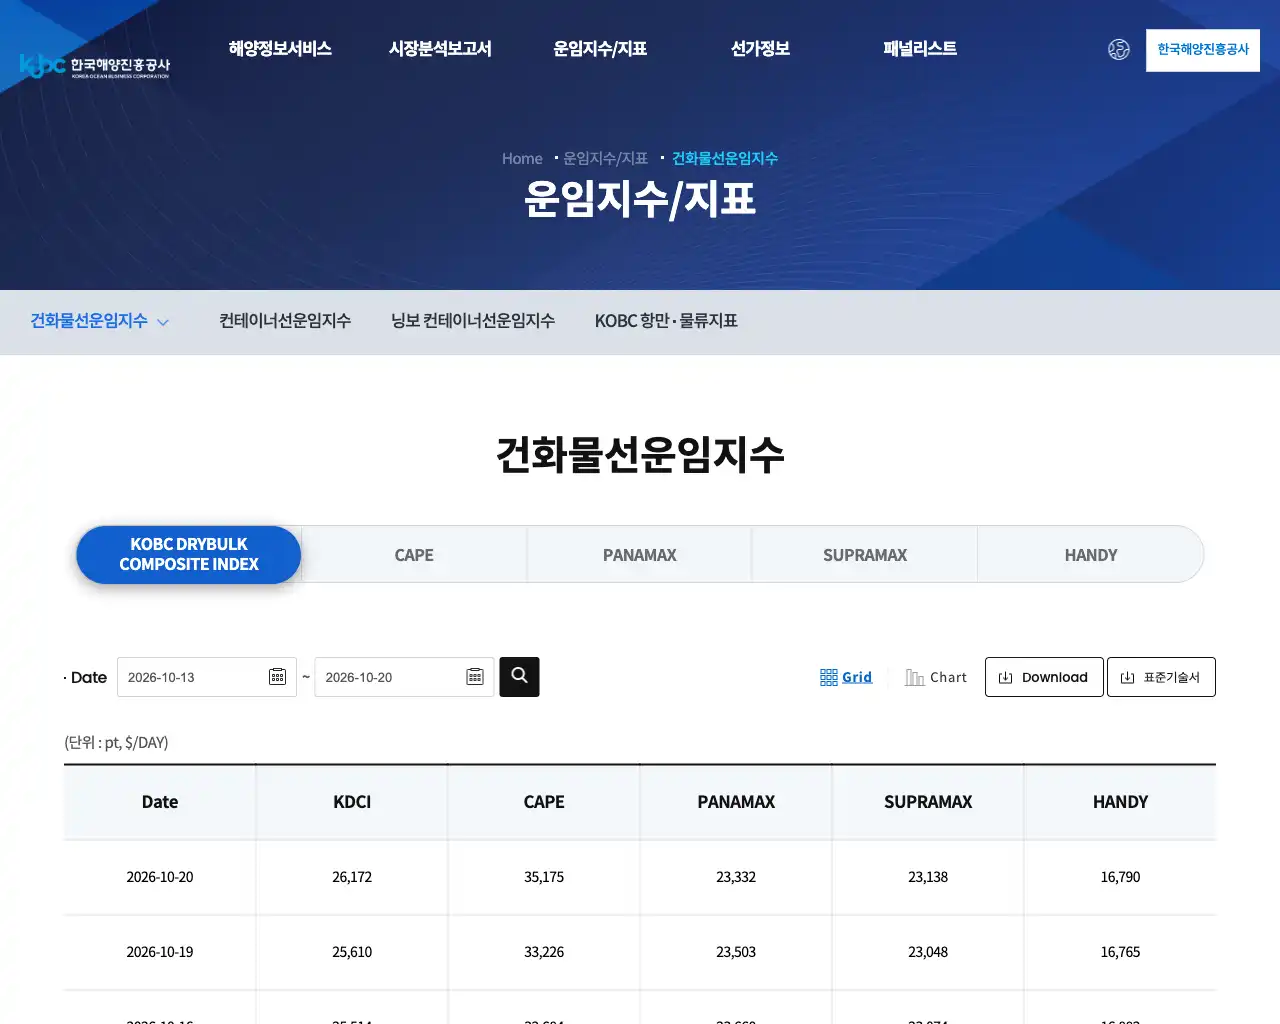1280x1024 pixels.
Task: Click the PANAMAX value 23,503
Action: (x=736, y=952)
